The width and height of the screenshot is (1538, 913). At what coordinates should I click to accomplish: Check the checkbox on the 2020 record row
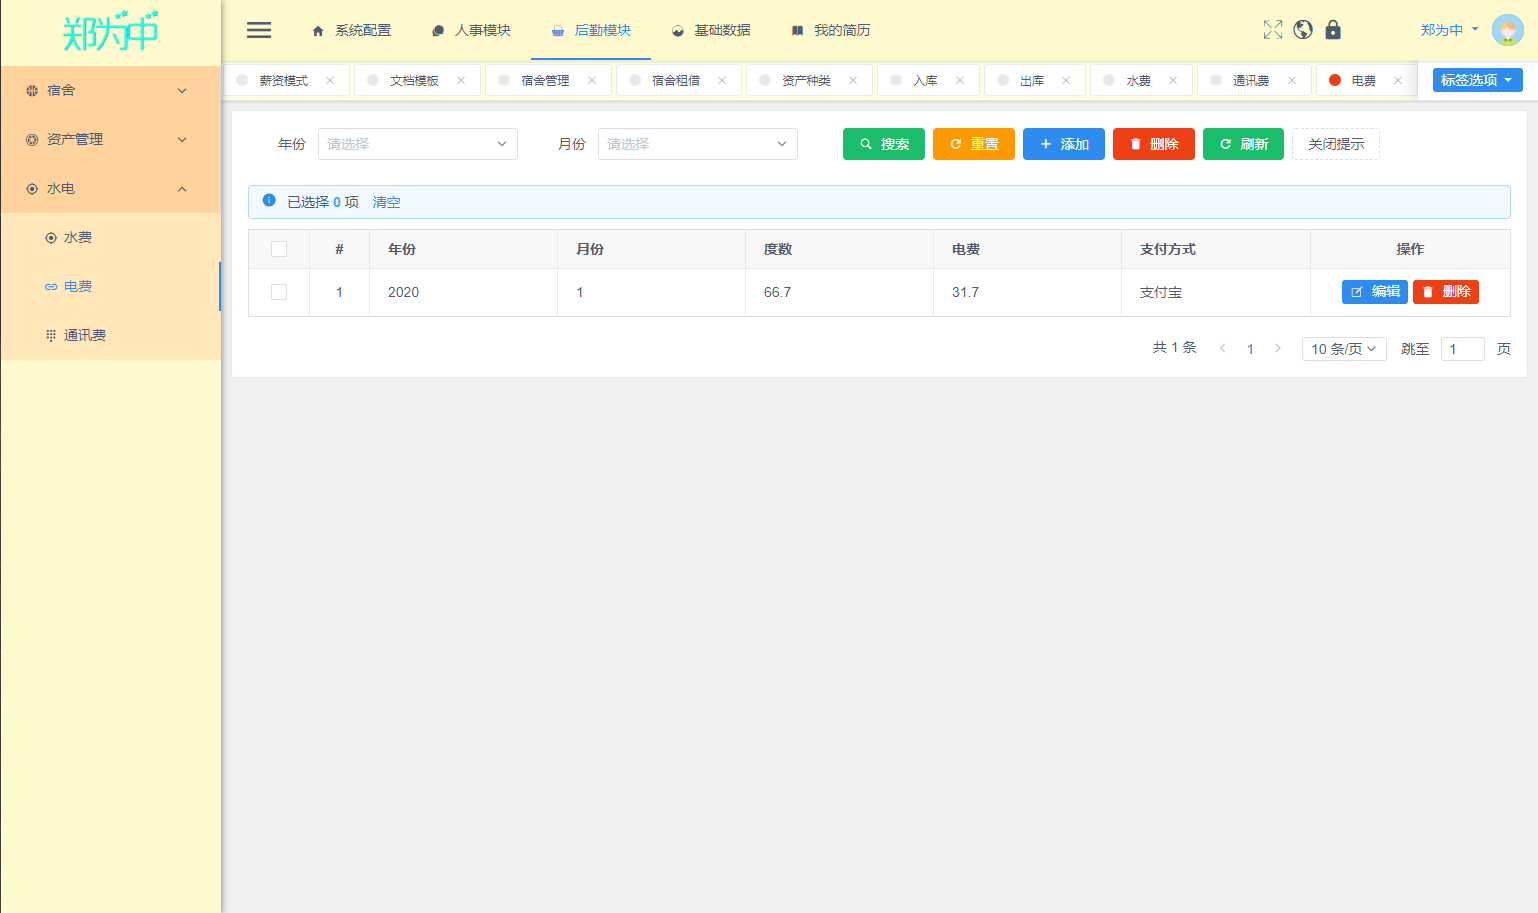point(278,292)
